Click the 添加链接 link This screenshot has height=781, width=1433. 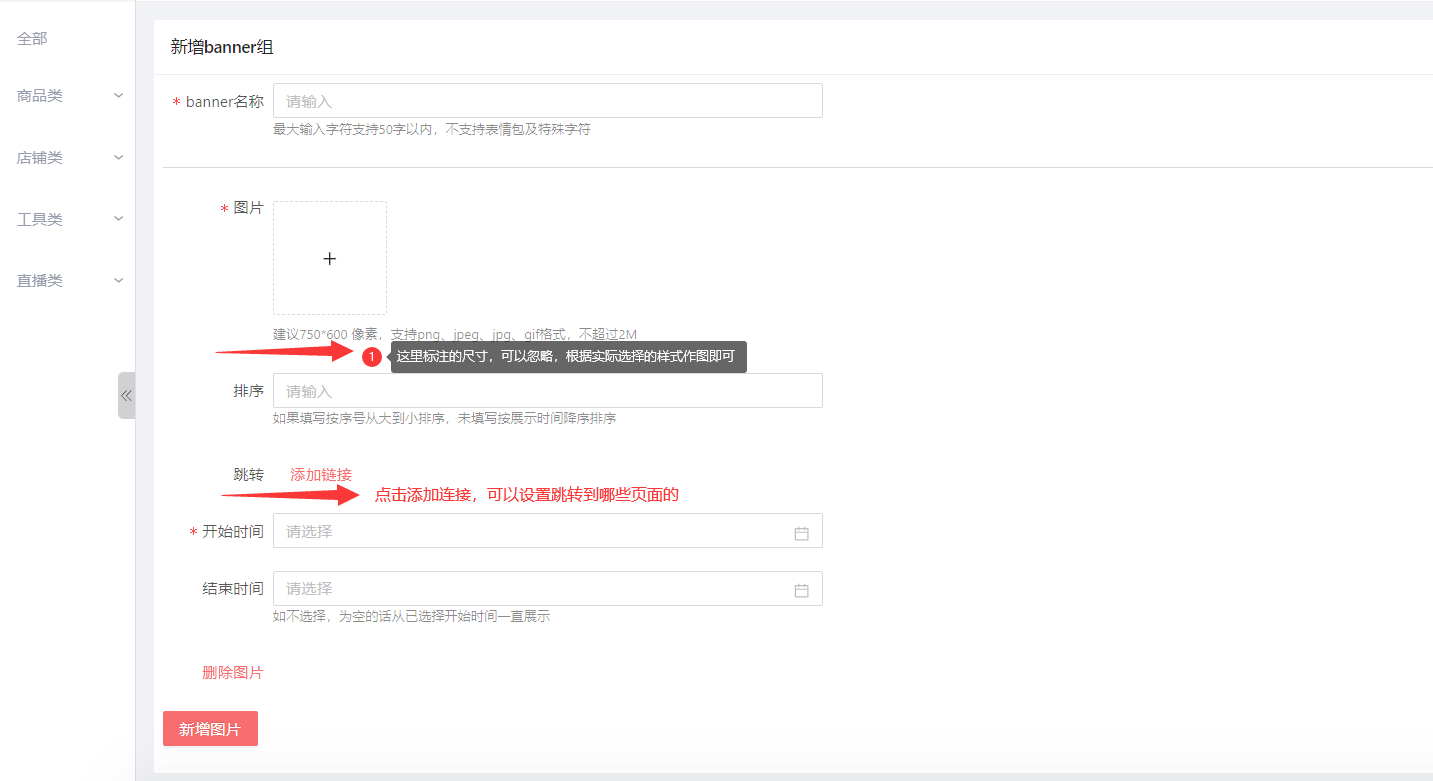321,475
